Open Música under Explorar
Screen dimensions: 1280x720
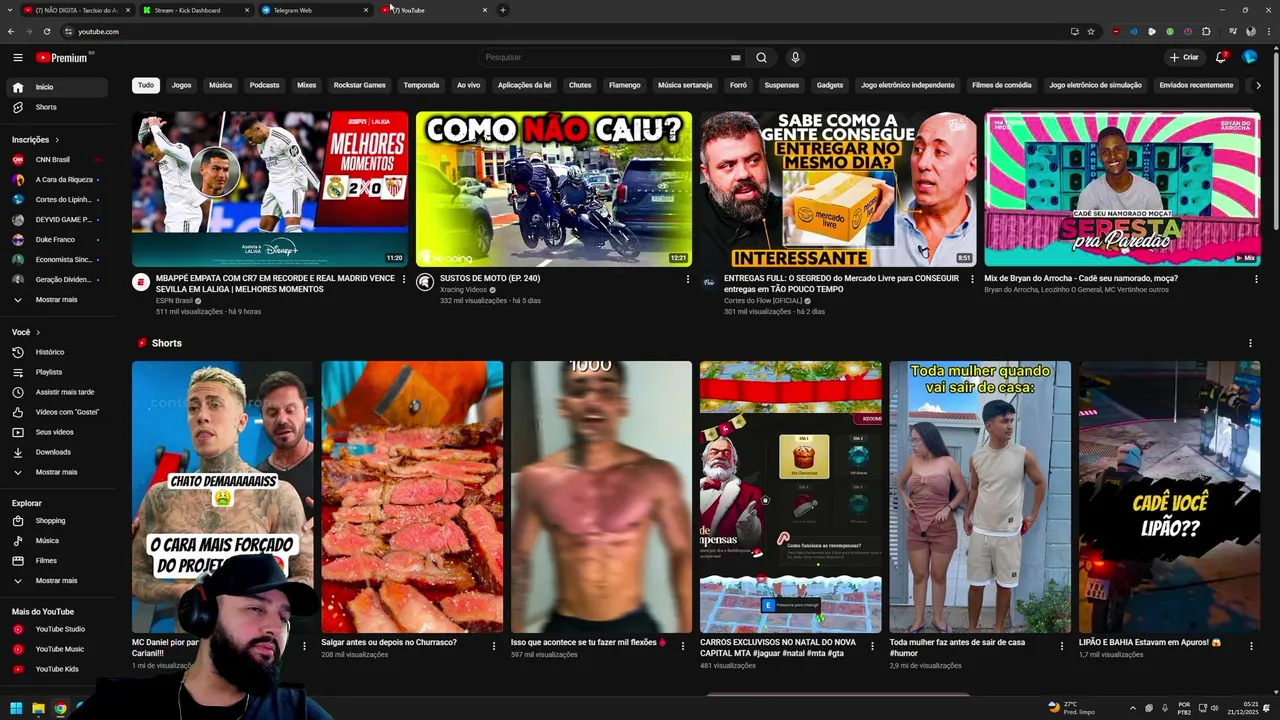(58, 541)
